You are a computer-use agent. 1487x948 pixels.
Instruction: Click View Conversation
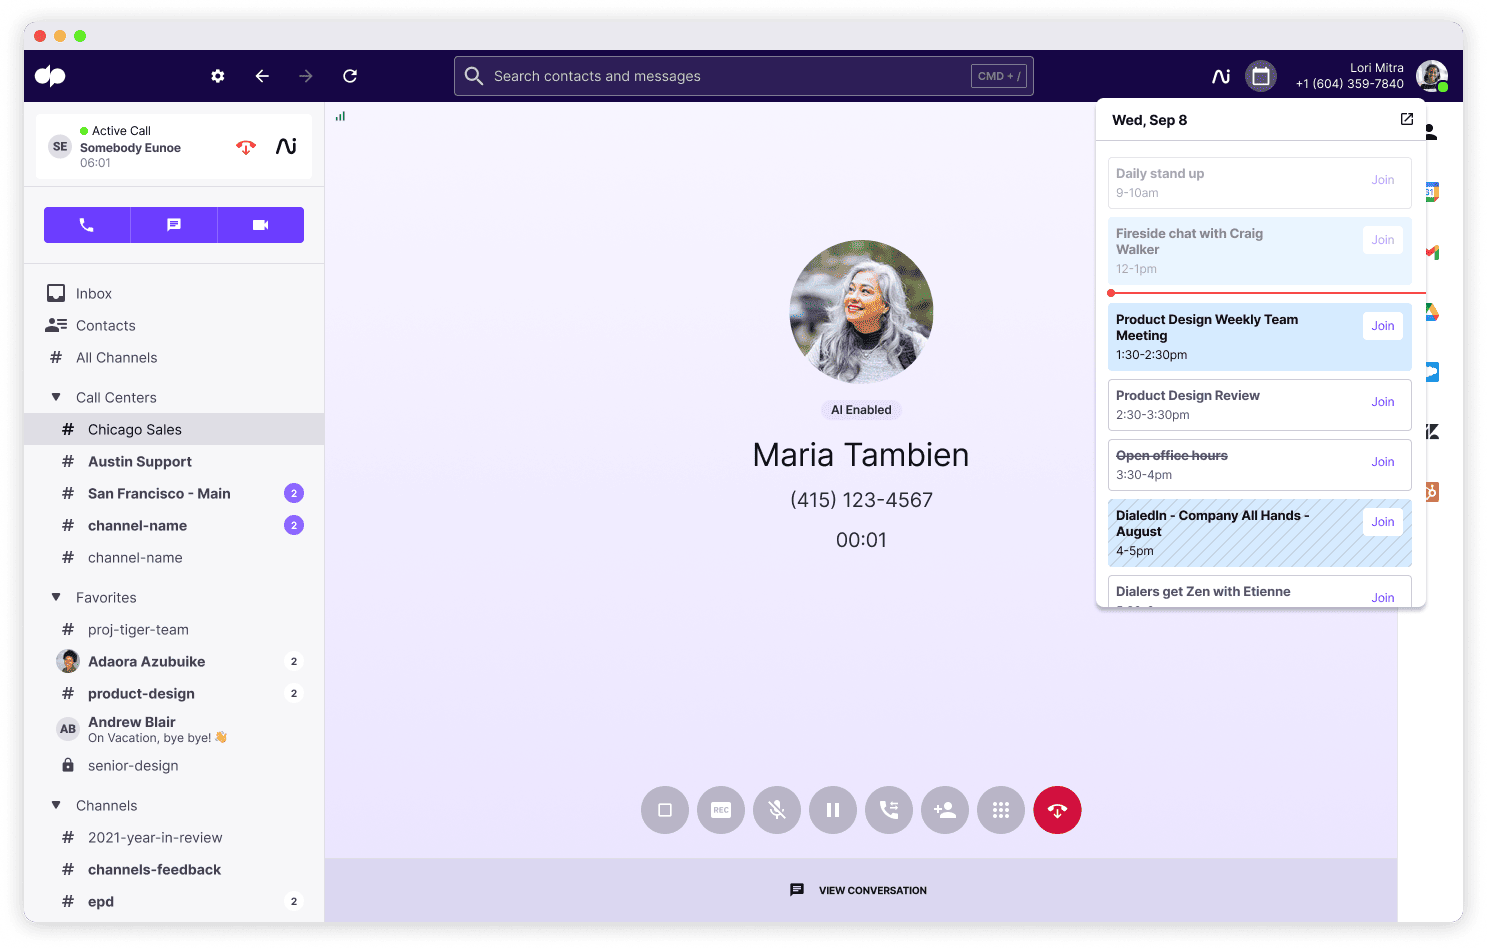pos(859,890)
